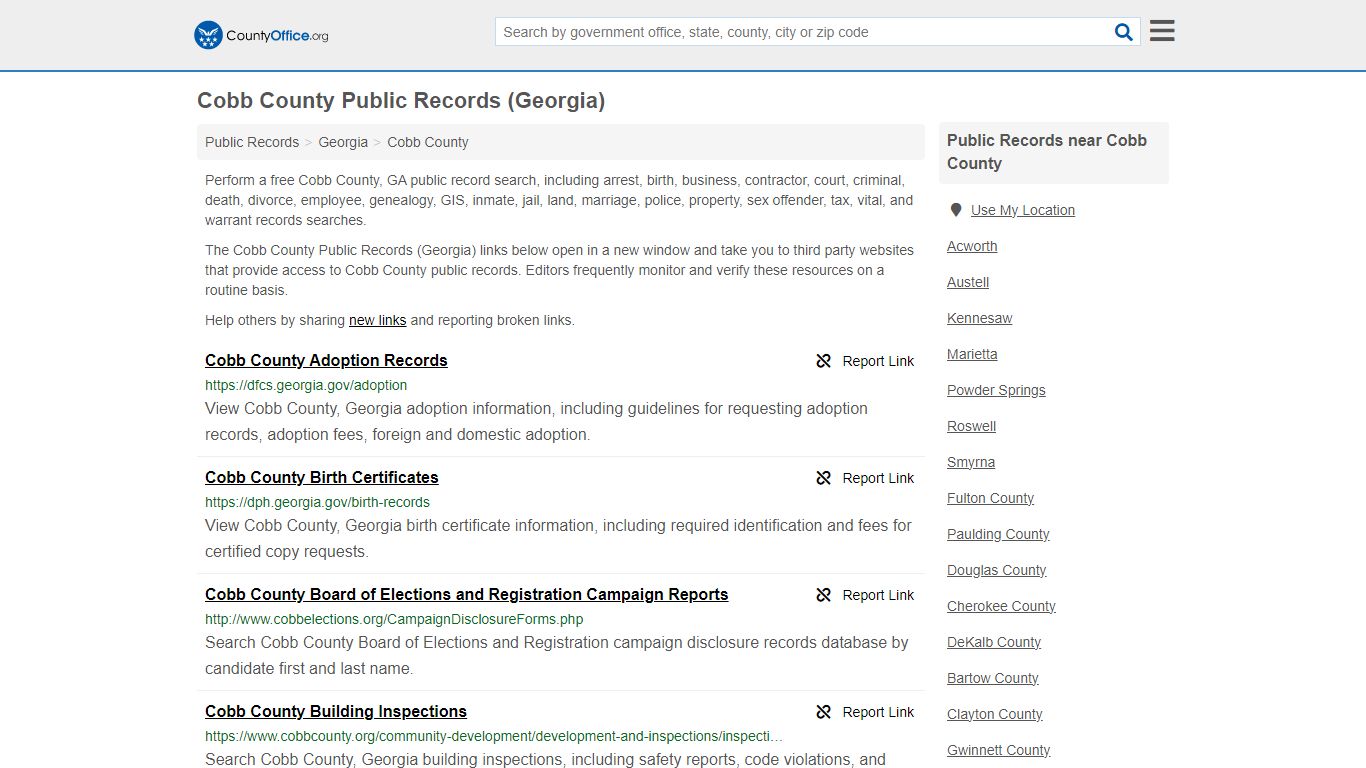Screen dimensions: 1366x768
Task: Open Acworth public records
Action: point(972,246)
